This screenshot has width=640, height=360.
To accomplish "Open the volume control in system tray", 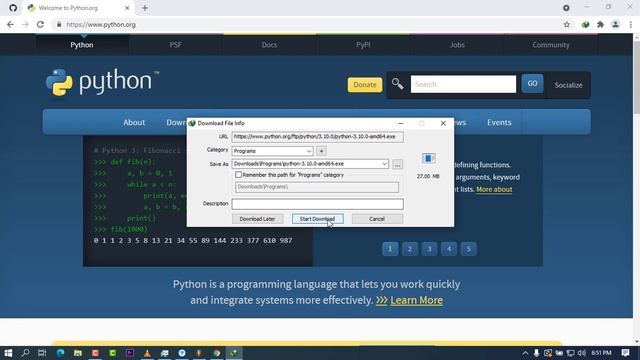I will pos(582,353).
